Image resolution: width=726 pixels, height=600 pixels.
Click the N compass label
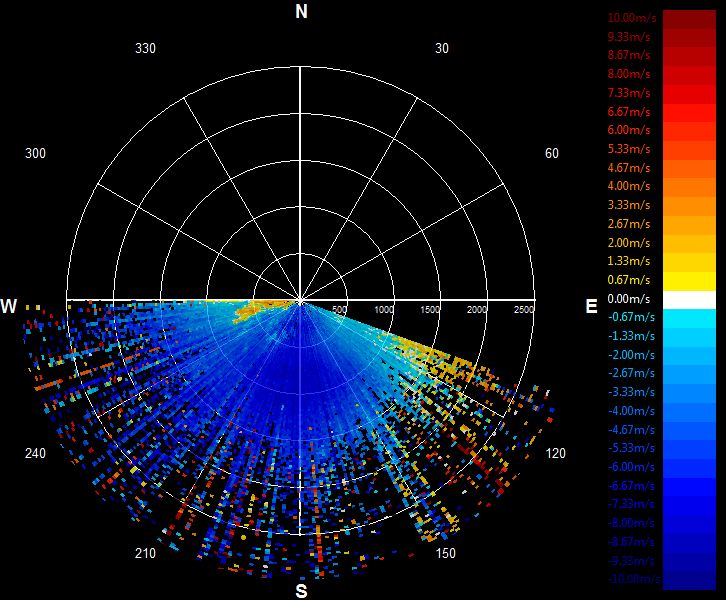click(x=301, y=11)
